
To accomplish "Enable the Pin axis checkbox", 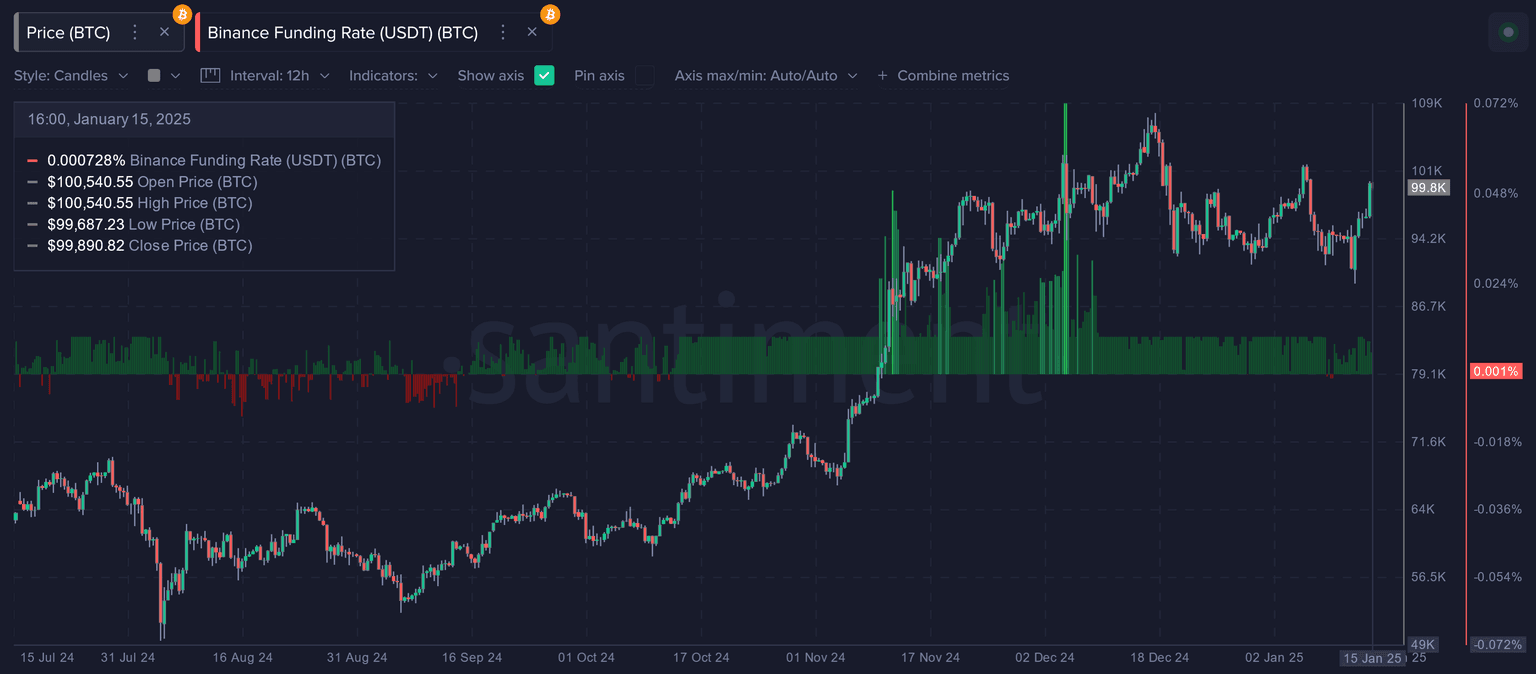I will [645, 75].
